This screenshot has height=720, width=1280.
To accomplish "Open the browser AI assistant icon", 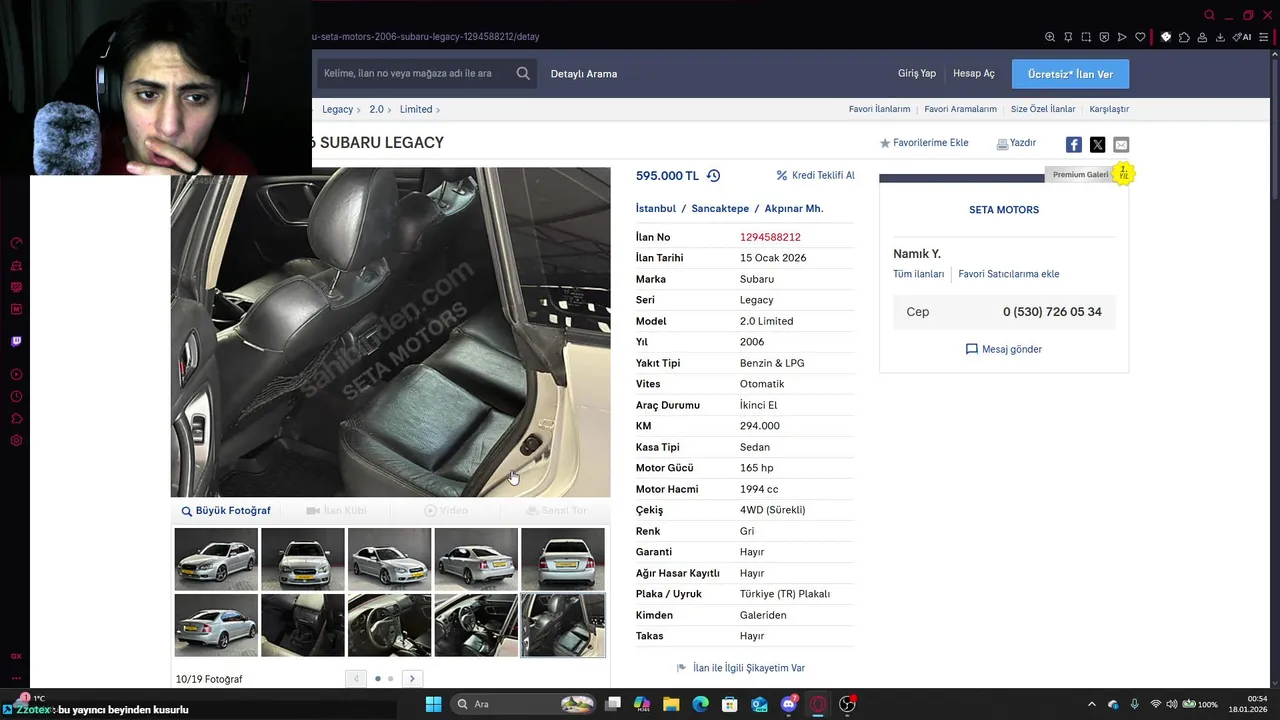I will [x=1243, y=37].
